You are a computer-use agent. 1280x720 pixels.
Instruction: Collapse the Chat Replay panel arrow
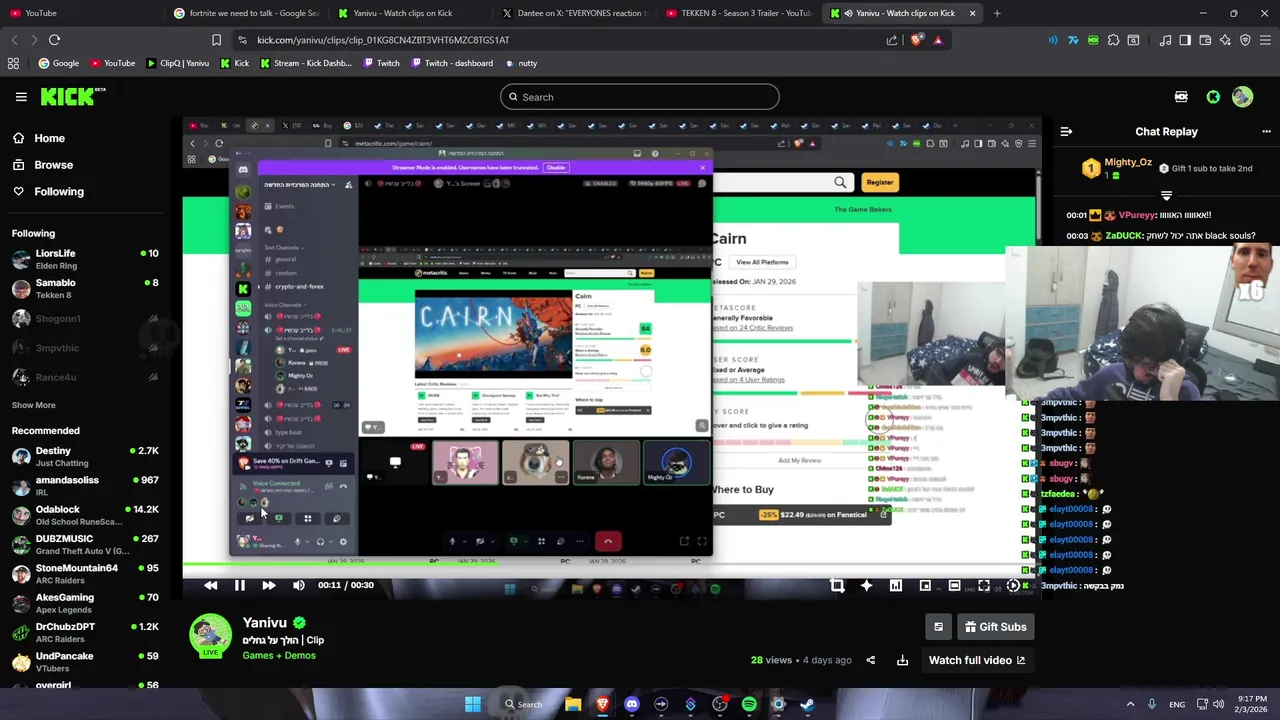pyautogui.click(x=1066, y=131)
